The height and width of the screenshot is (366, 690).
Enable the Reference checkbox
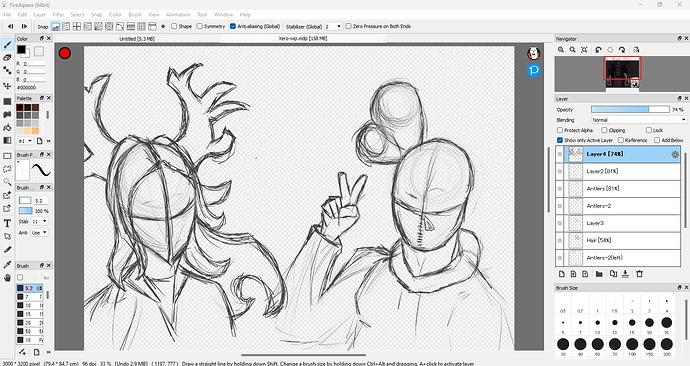[621, 140]
